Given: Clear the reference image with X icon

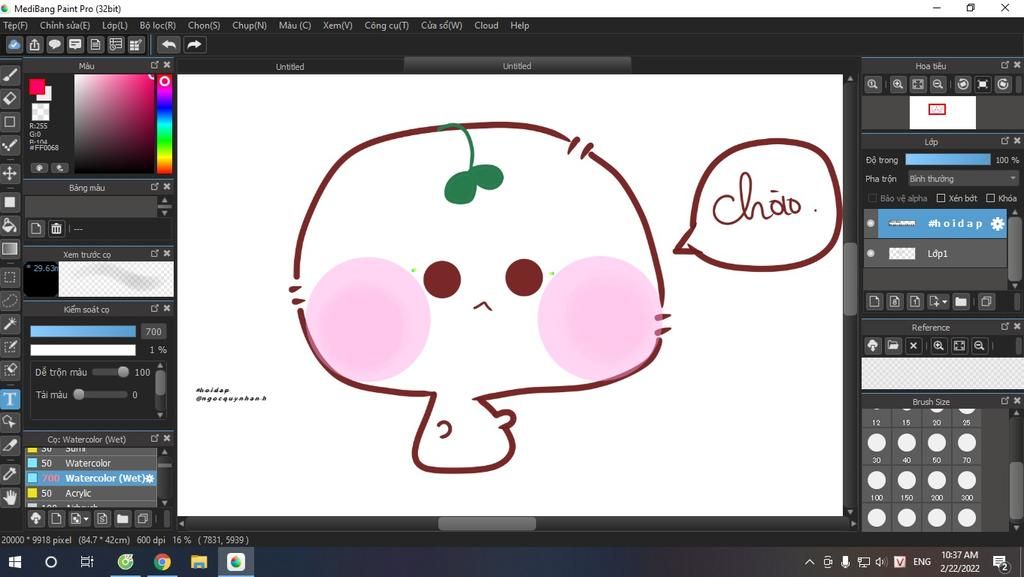Looking at the screenshot, I should (x=913, y=345).
